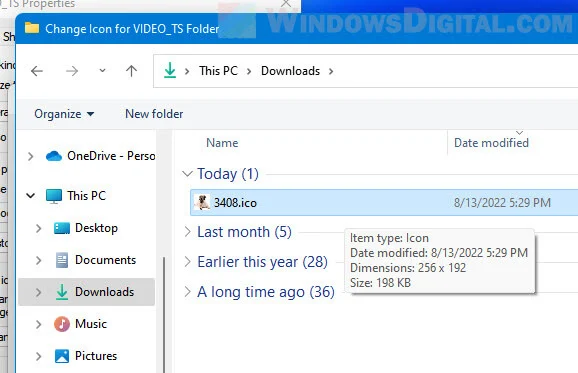Expand the A long time ago (36) group
578x373 pixels.
tap(188, 292)
